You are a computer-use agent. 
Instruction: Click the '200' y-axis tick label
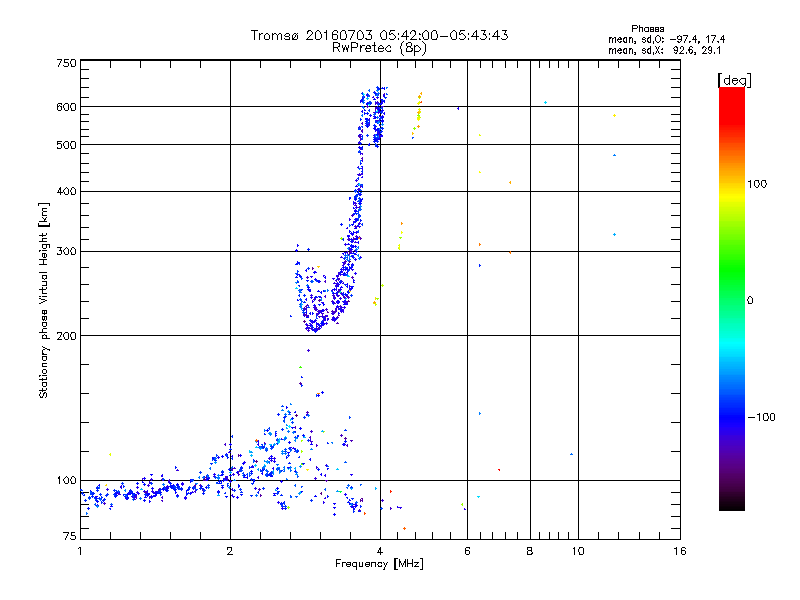tap(66, 336)
